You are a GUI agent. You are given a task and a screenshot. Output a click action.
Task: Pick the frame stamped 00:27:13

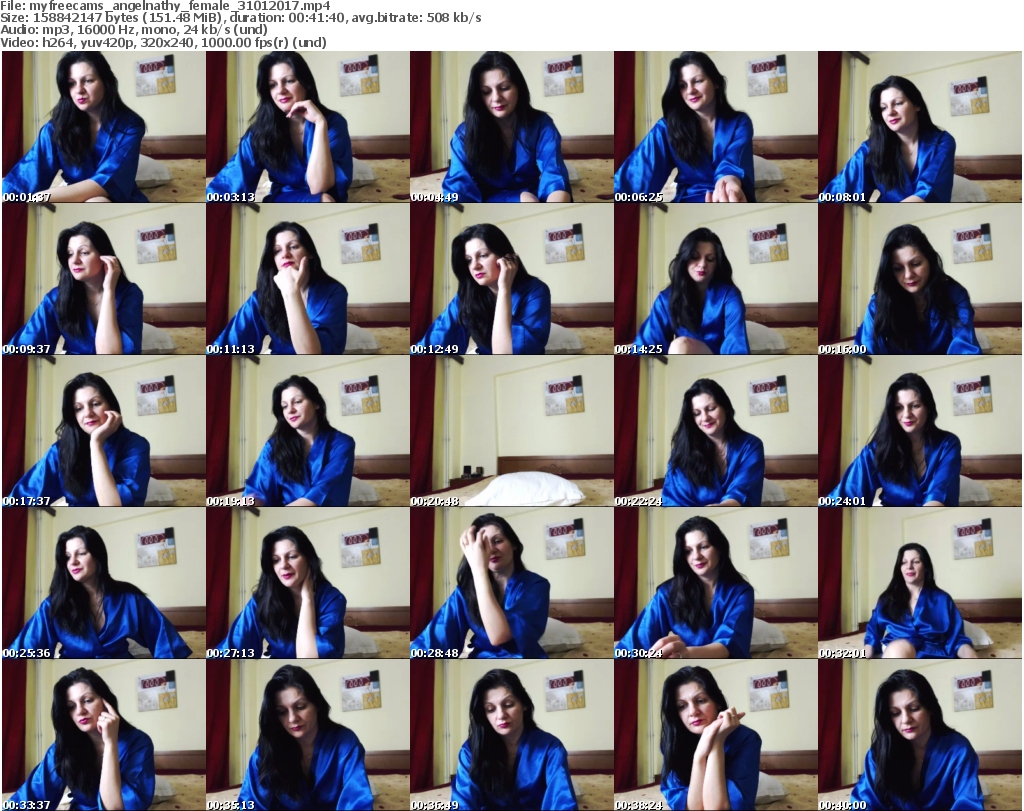308,583
